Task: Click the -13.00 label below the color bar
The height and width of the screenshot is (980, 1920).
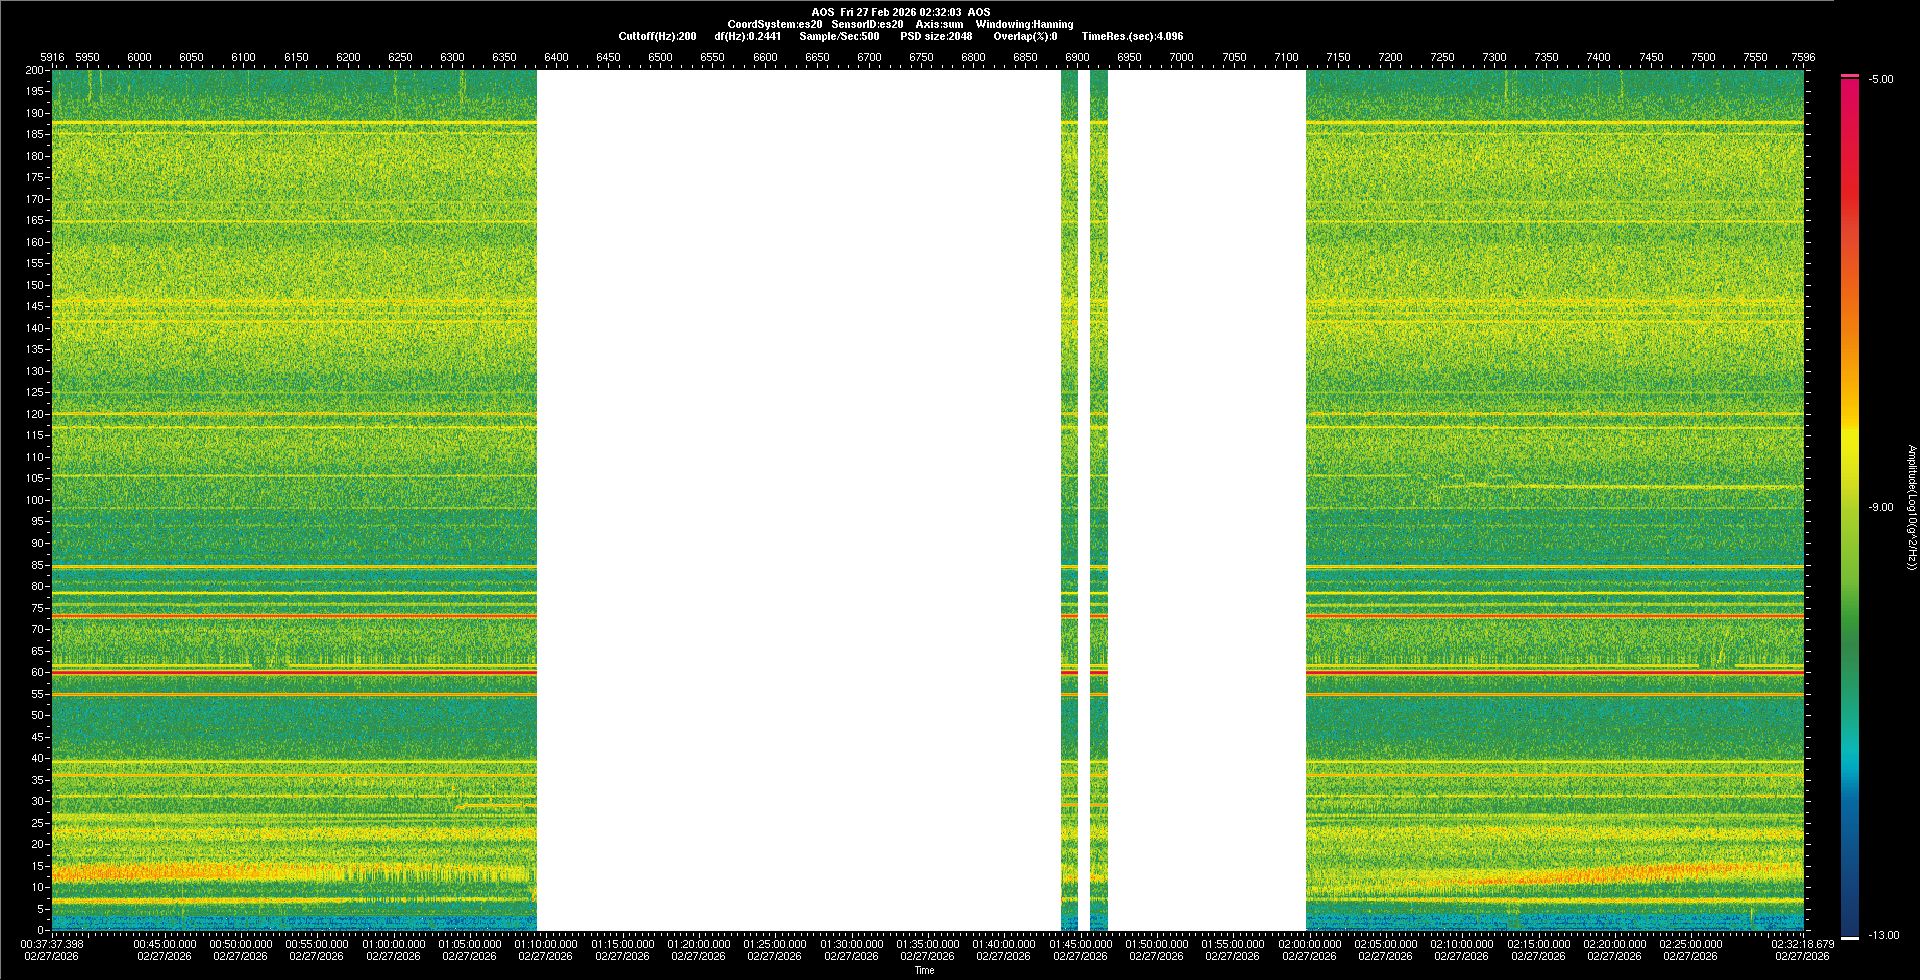Action: click(1880, 936)
